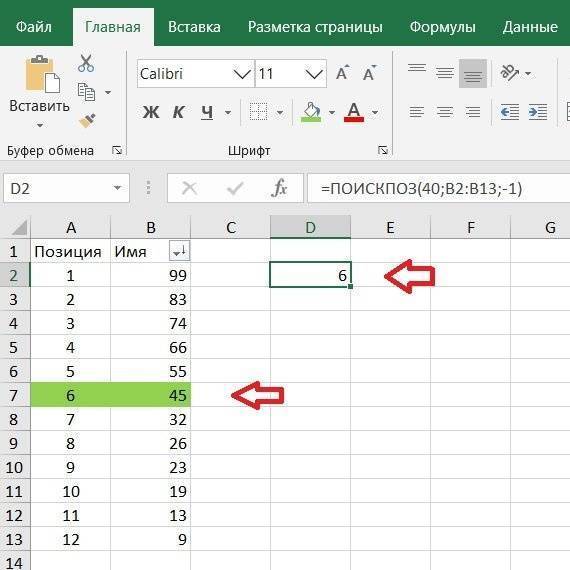Select cell with value 83

coord(150,299)
